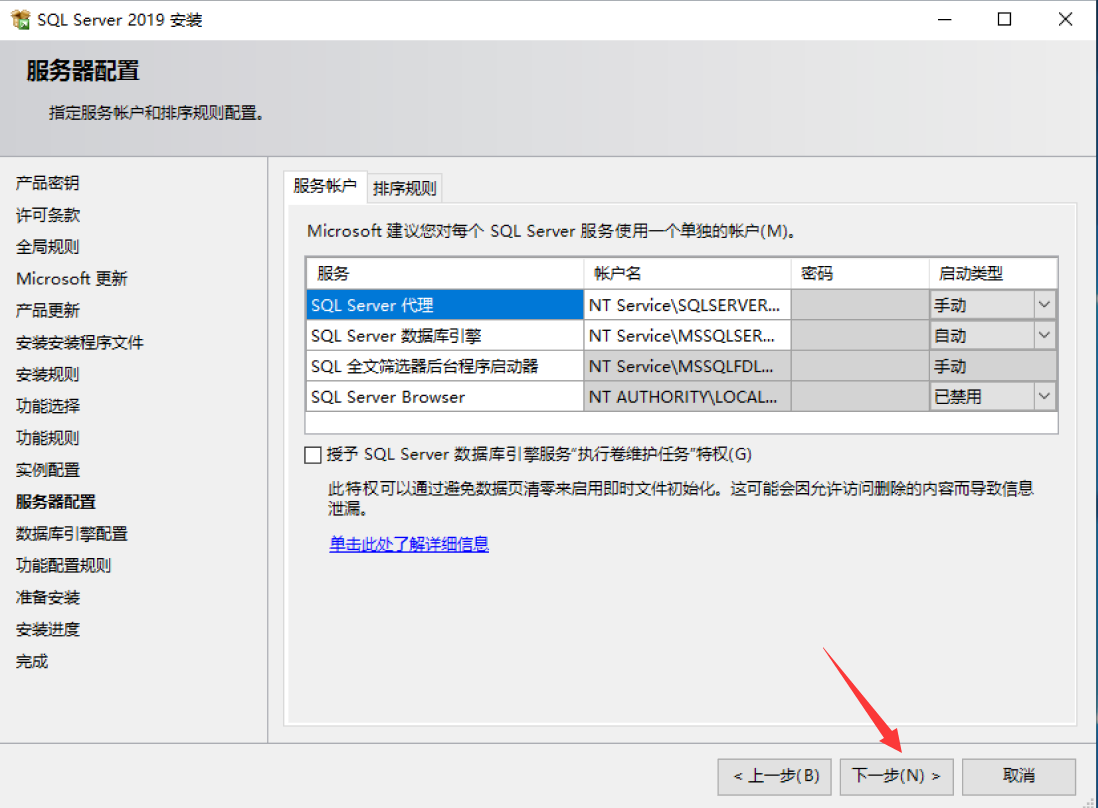Viewport: 1098px width, 808px height.
Task: Open the 单击此处了解详细信息 link
Action: pyautogui.click(x=409, y=544)
